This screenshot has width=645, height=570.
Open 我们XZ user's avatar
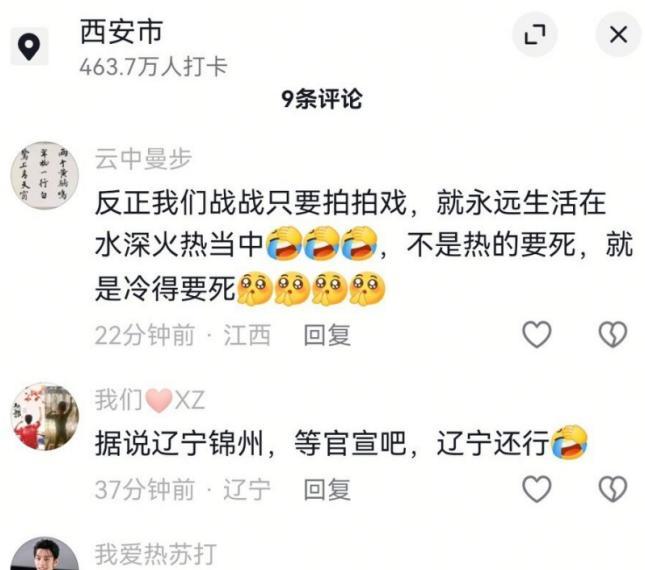pyautogui.click(x=45, y=416)
